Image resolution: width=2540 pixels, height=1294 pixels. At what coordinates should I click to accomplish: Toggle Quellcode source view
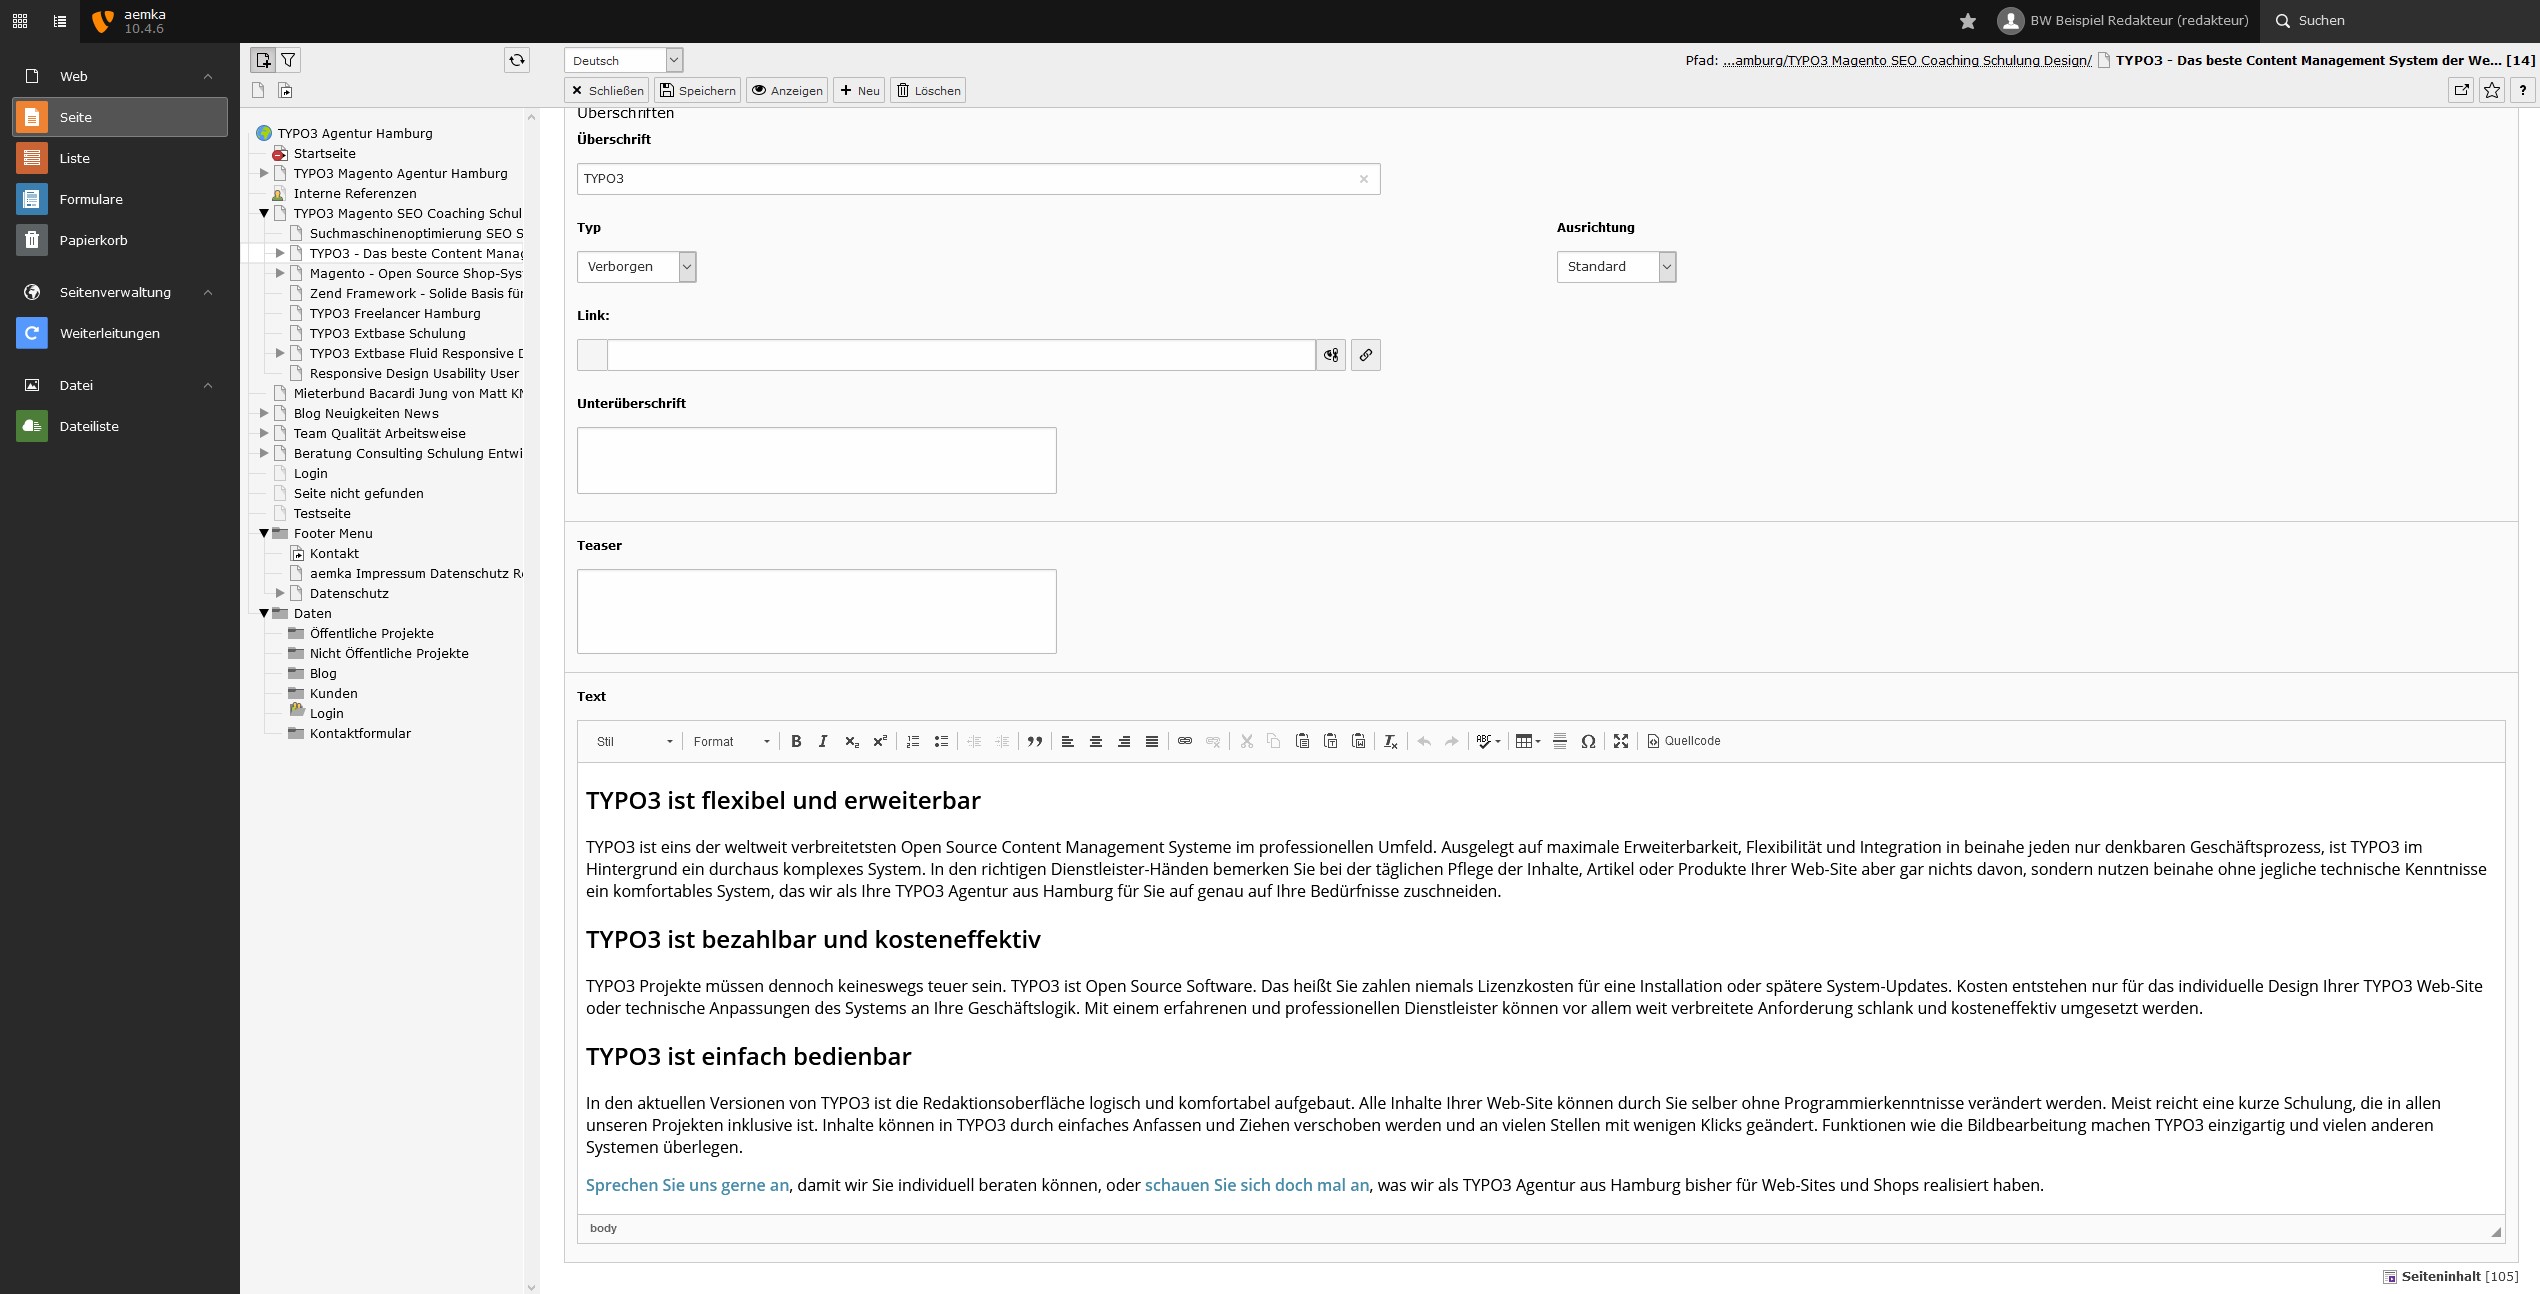[x=1684, y=741]
